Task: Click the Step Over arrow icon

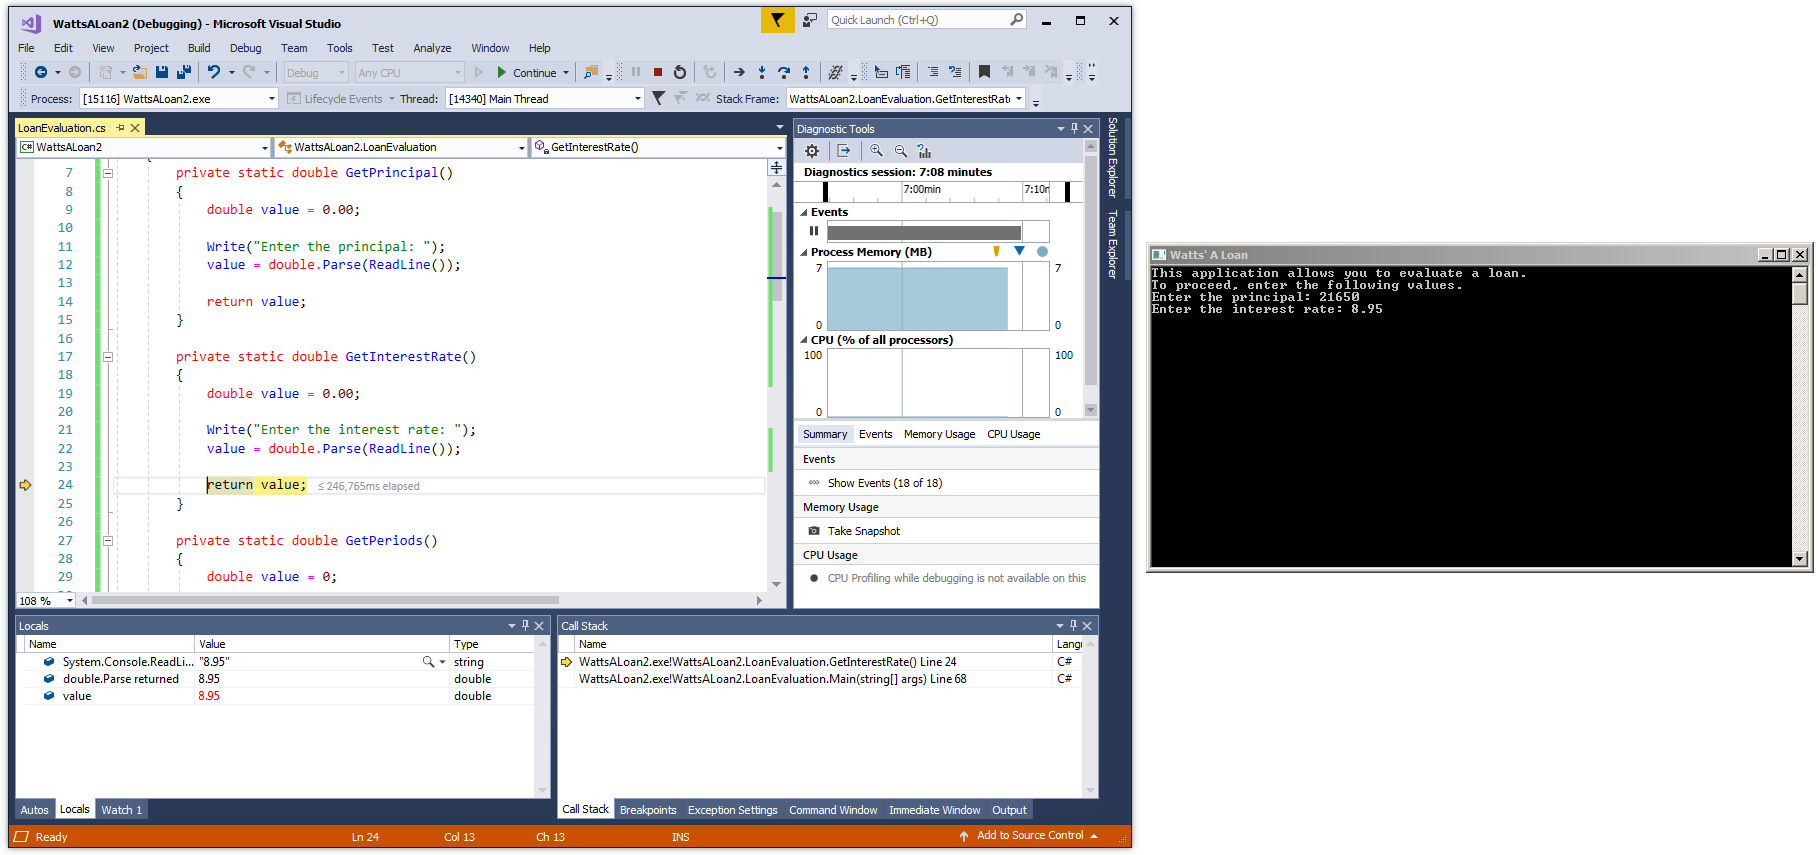Action: tap(784, 72)
